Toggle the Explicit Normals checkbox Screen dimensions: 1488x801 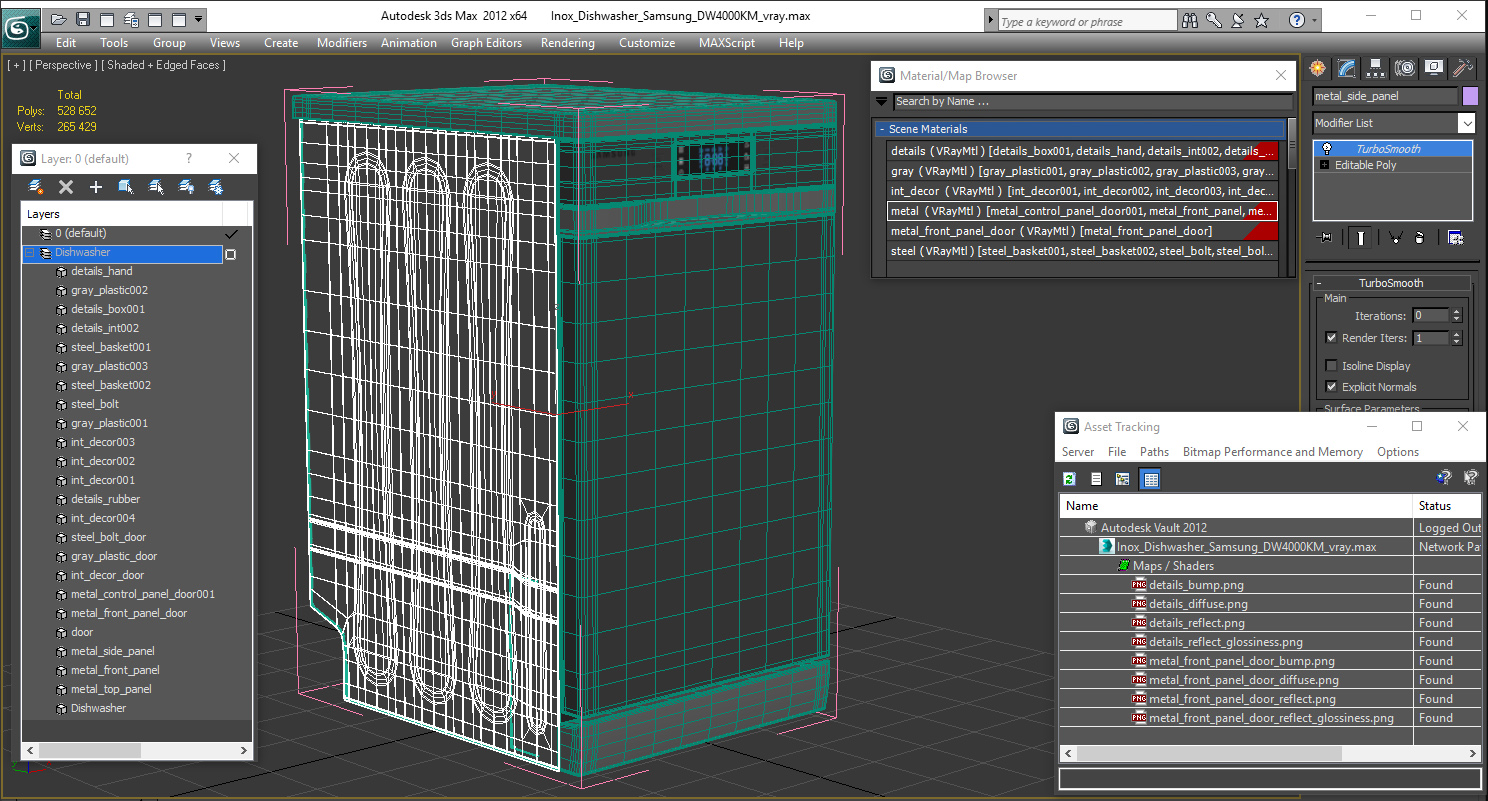(1331, 387)
